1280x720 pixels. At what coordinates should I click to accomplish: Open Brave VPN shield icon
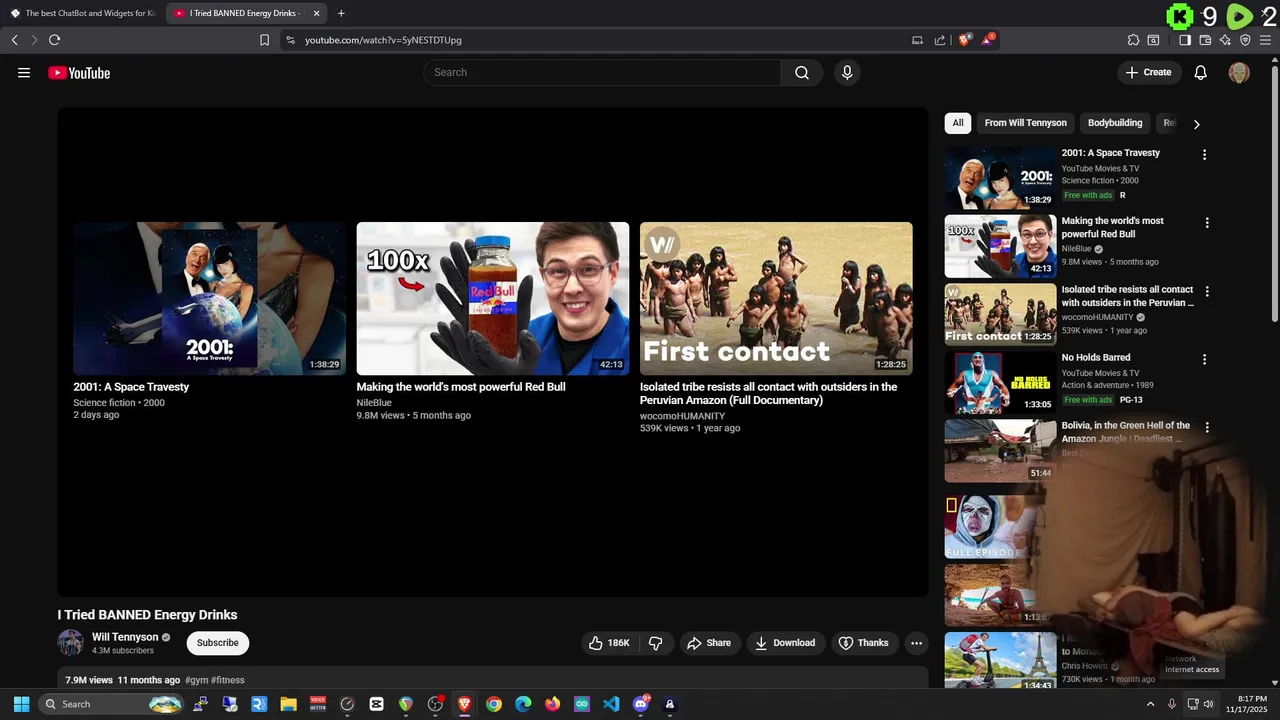click(1245, 40)
